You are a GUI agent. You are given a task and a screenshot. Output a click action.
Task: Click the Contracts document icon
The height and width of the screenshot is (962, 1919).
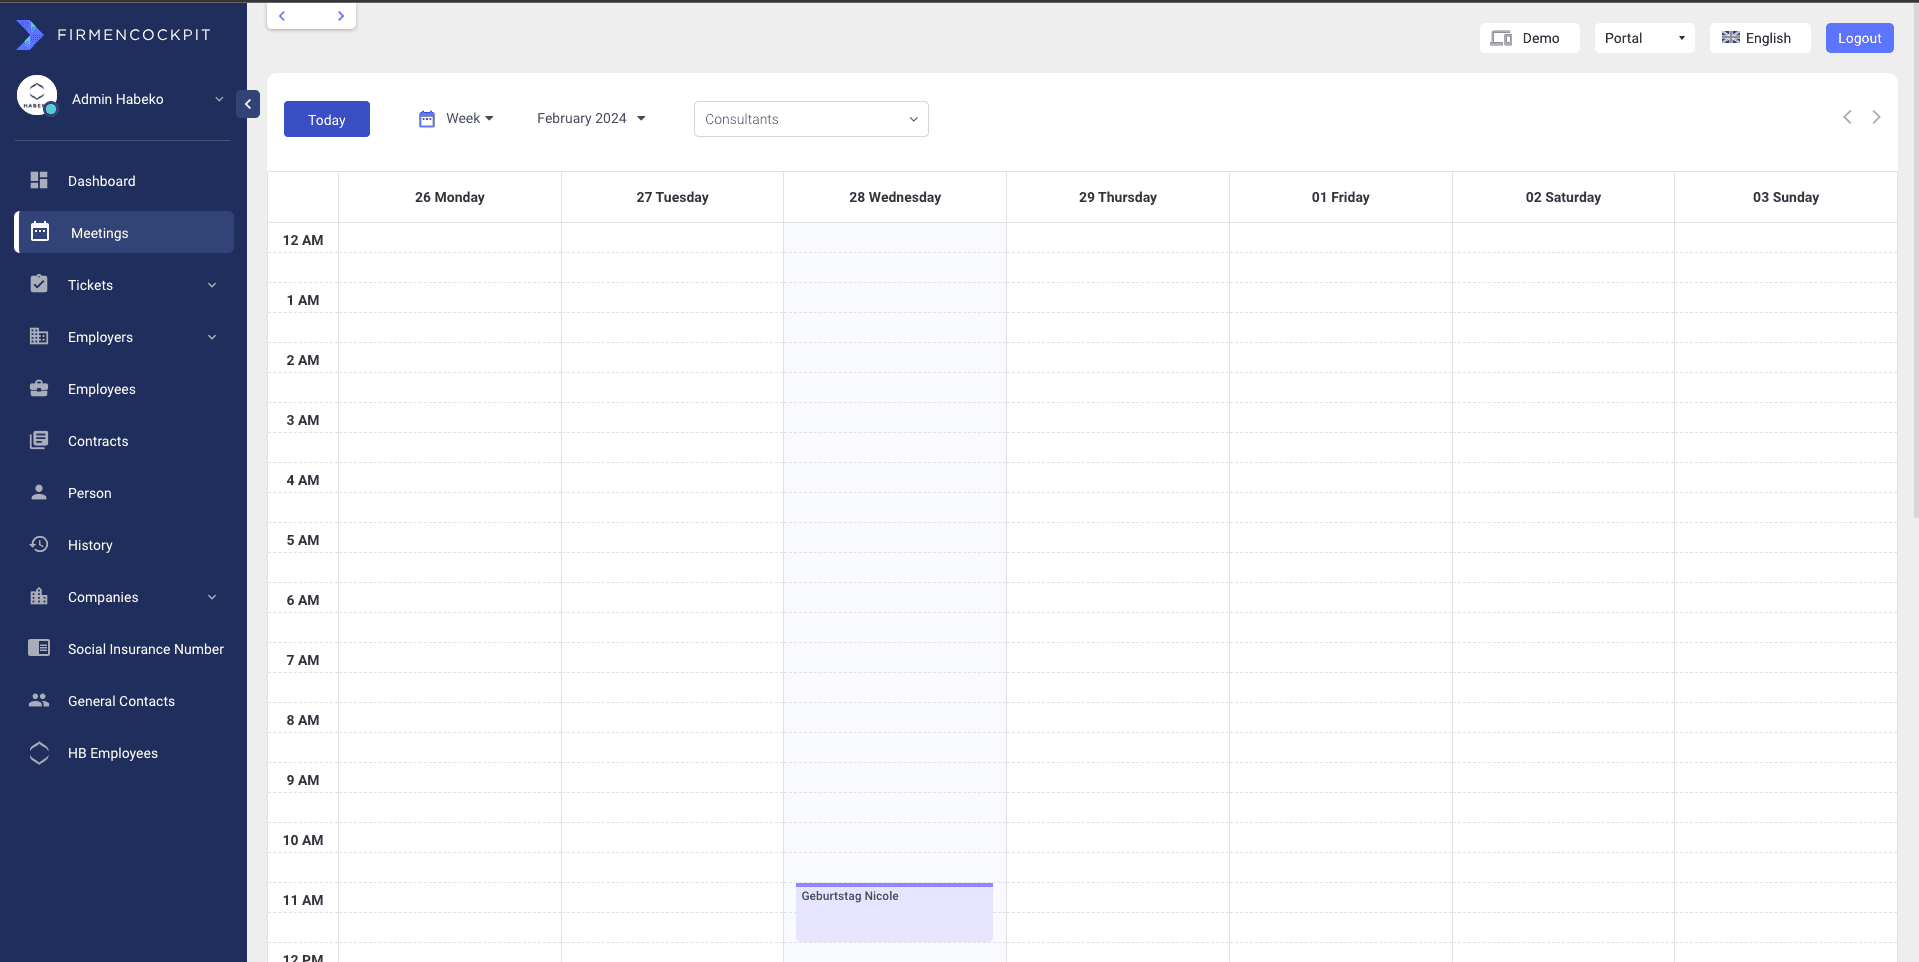pyautogui.click(x=39, y=440)
